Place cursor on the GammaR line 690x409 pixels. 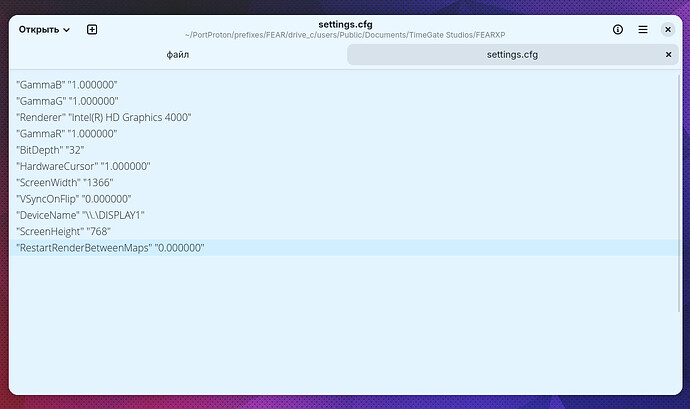tap(67, 133)
